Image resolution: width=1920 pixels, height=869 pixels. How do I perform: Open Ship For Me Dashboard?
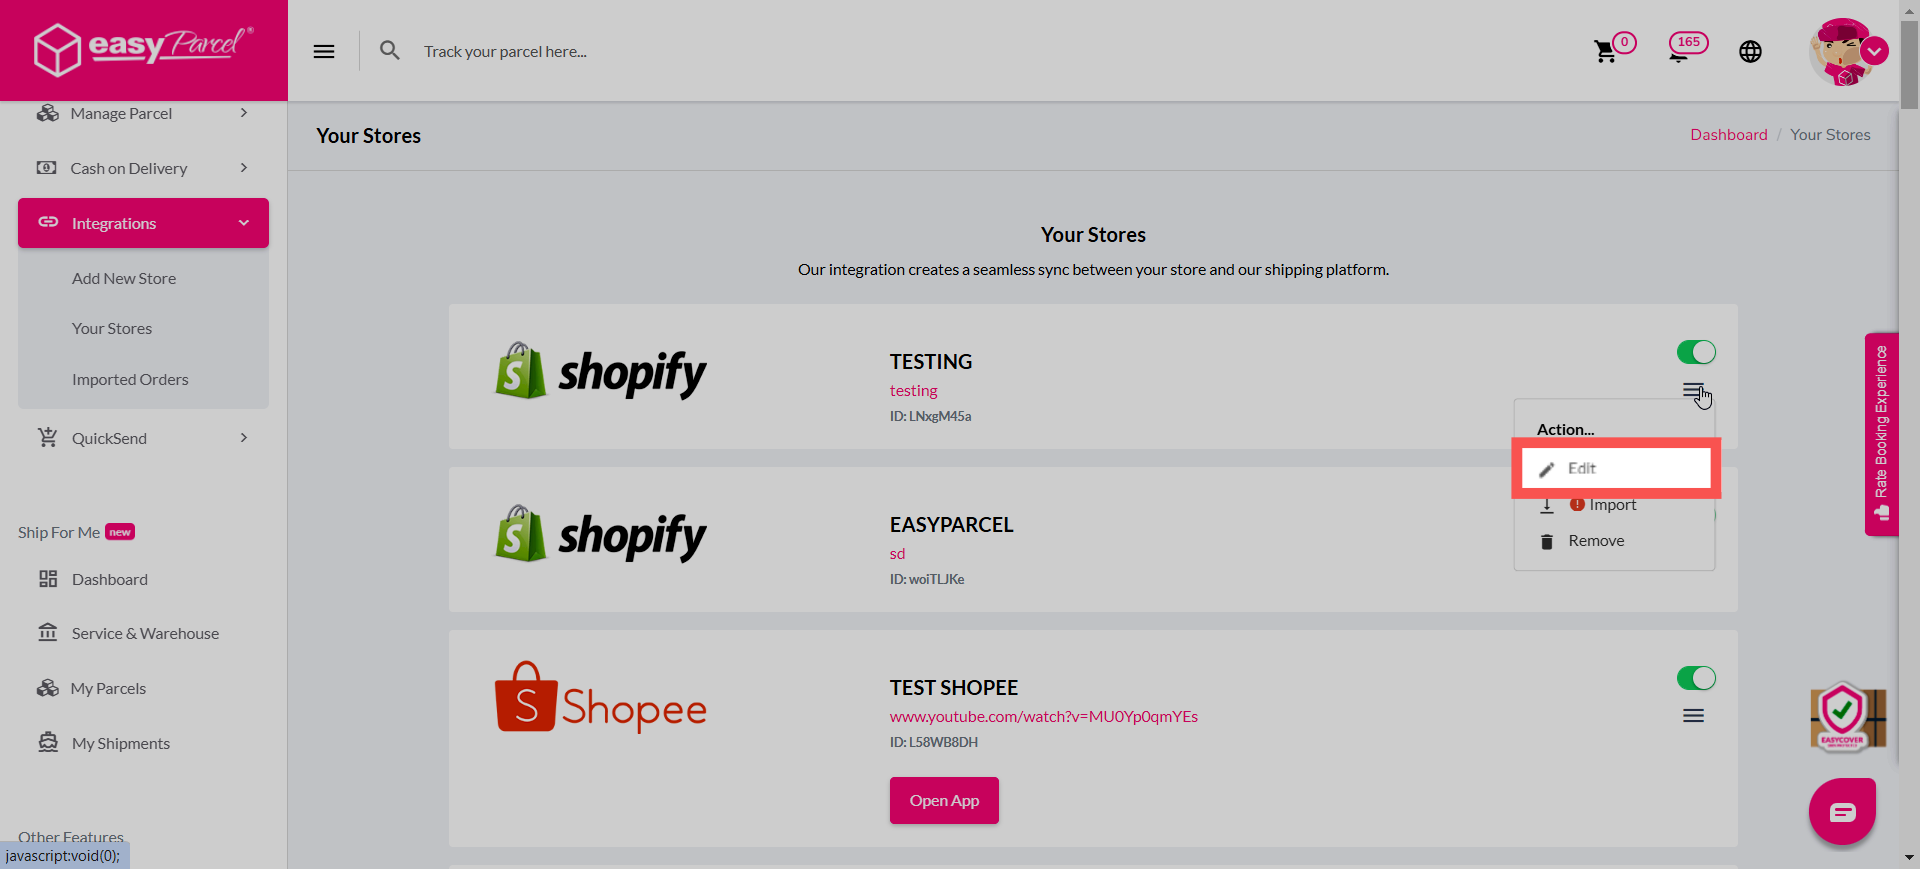pyautogui.click(x=110, y=579)
